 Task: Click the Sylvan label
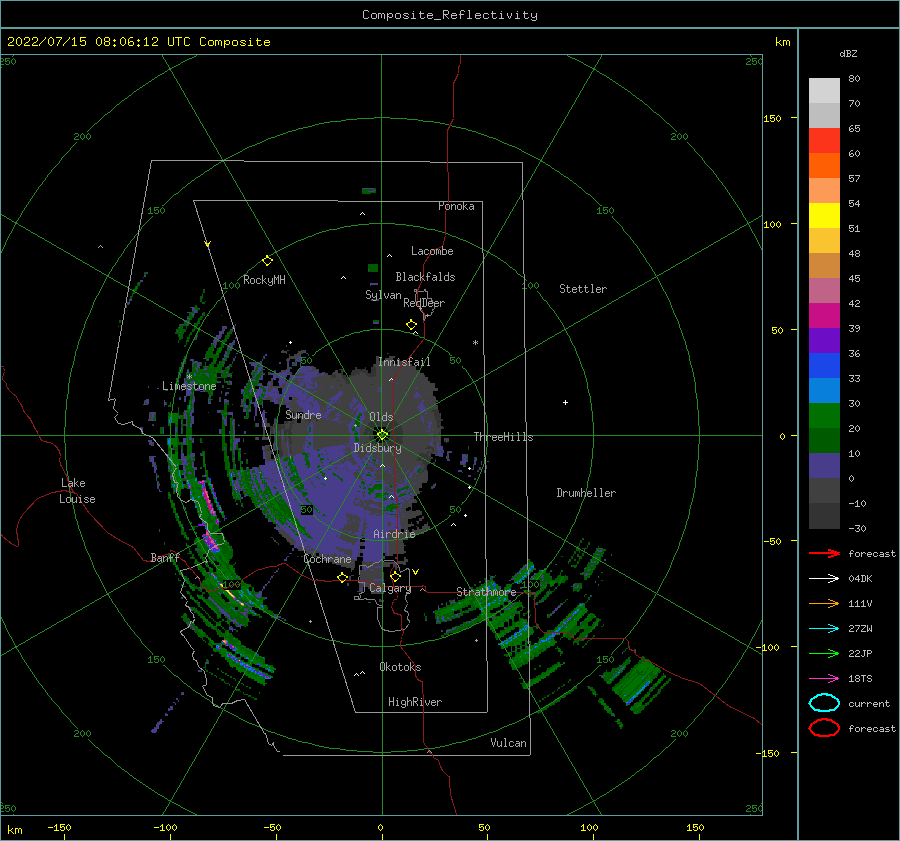pos(383,295)
